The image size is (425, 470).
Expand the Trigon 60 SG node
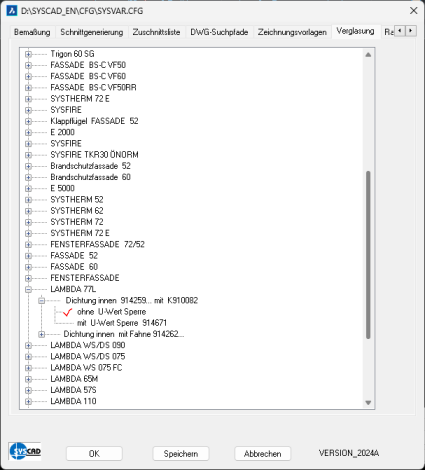tap(28, 54)
